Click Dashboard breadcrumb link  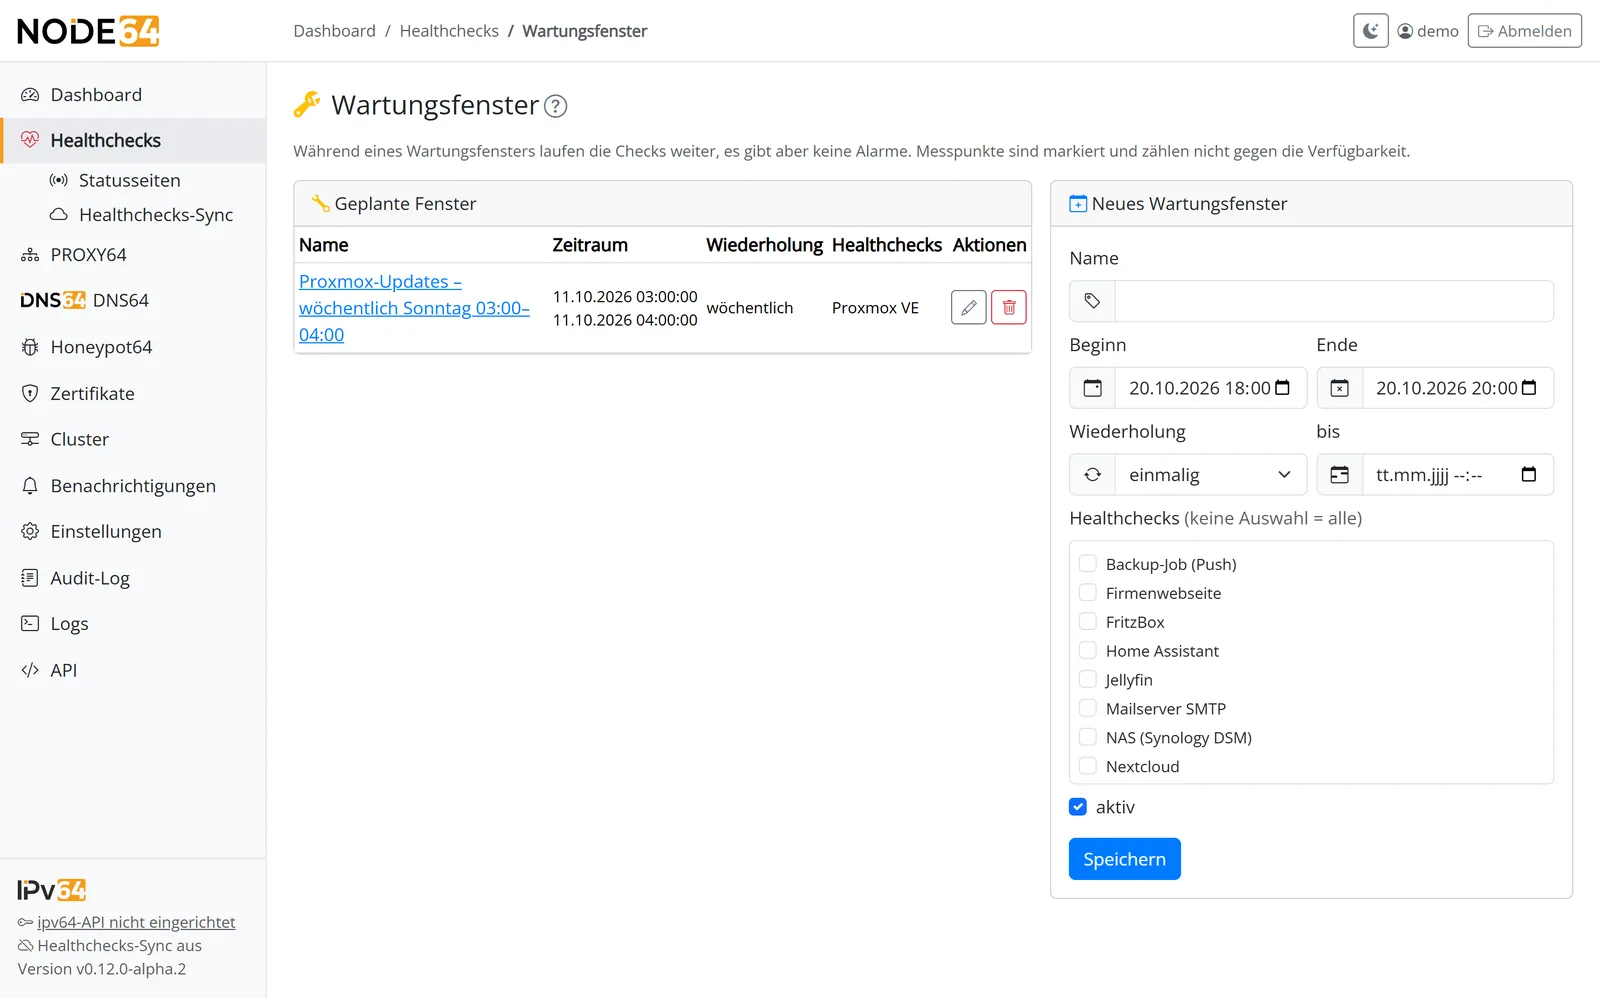tap(334, 31)
